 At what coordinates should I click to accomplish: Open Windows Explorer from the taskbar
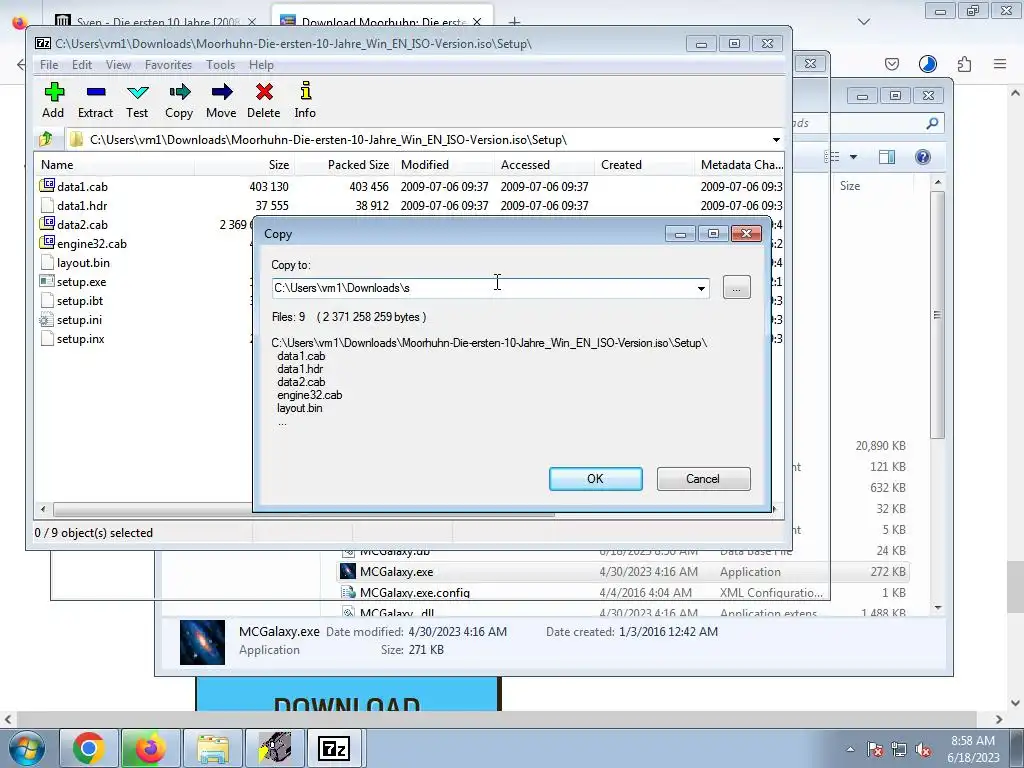click(x=212, y=748)
